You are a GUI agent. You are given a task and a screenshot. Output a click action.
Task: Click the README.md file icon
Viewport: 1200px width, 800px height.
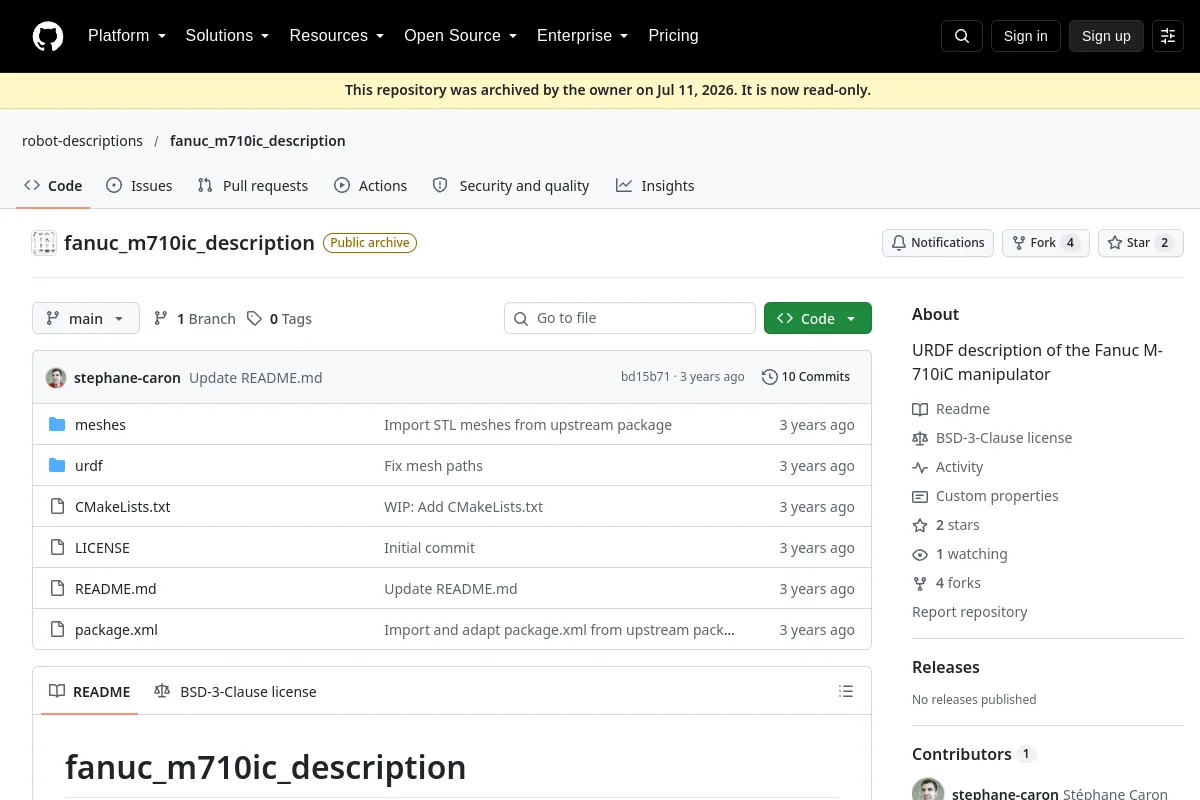57,589
